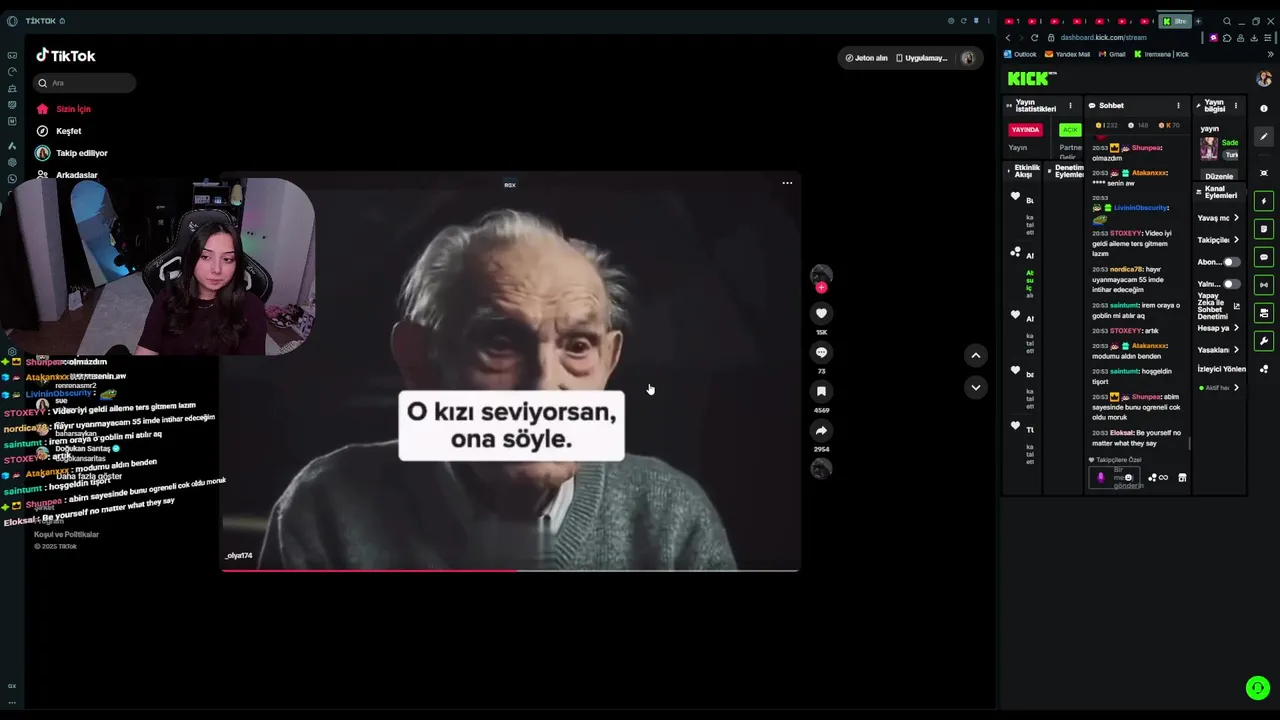Open the TikTok profile avatar at top right
This screenshot has width=1280, height=720.
coord(967,58)
